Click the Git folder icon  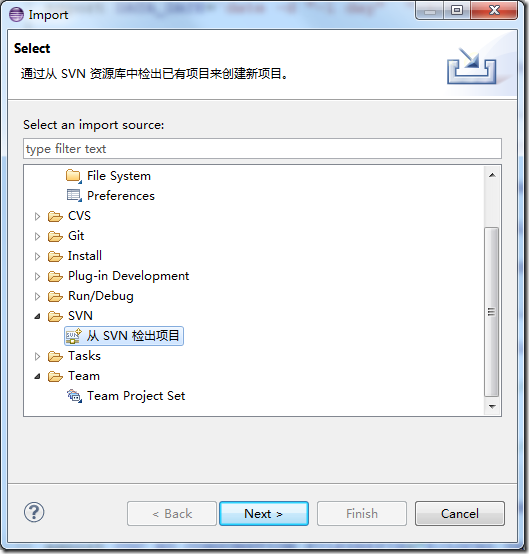(55, 236)
